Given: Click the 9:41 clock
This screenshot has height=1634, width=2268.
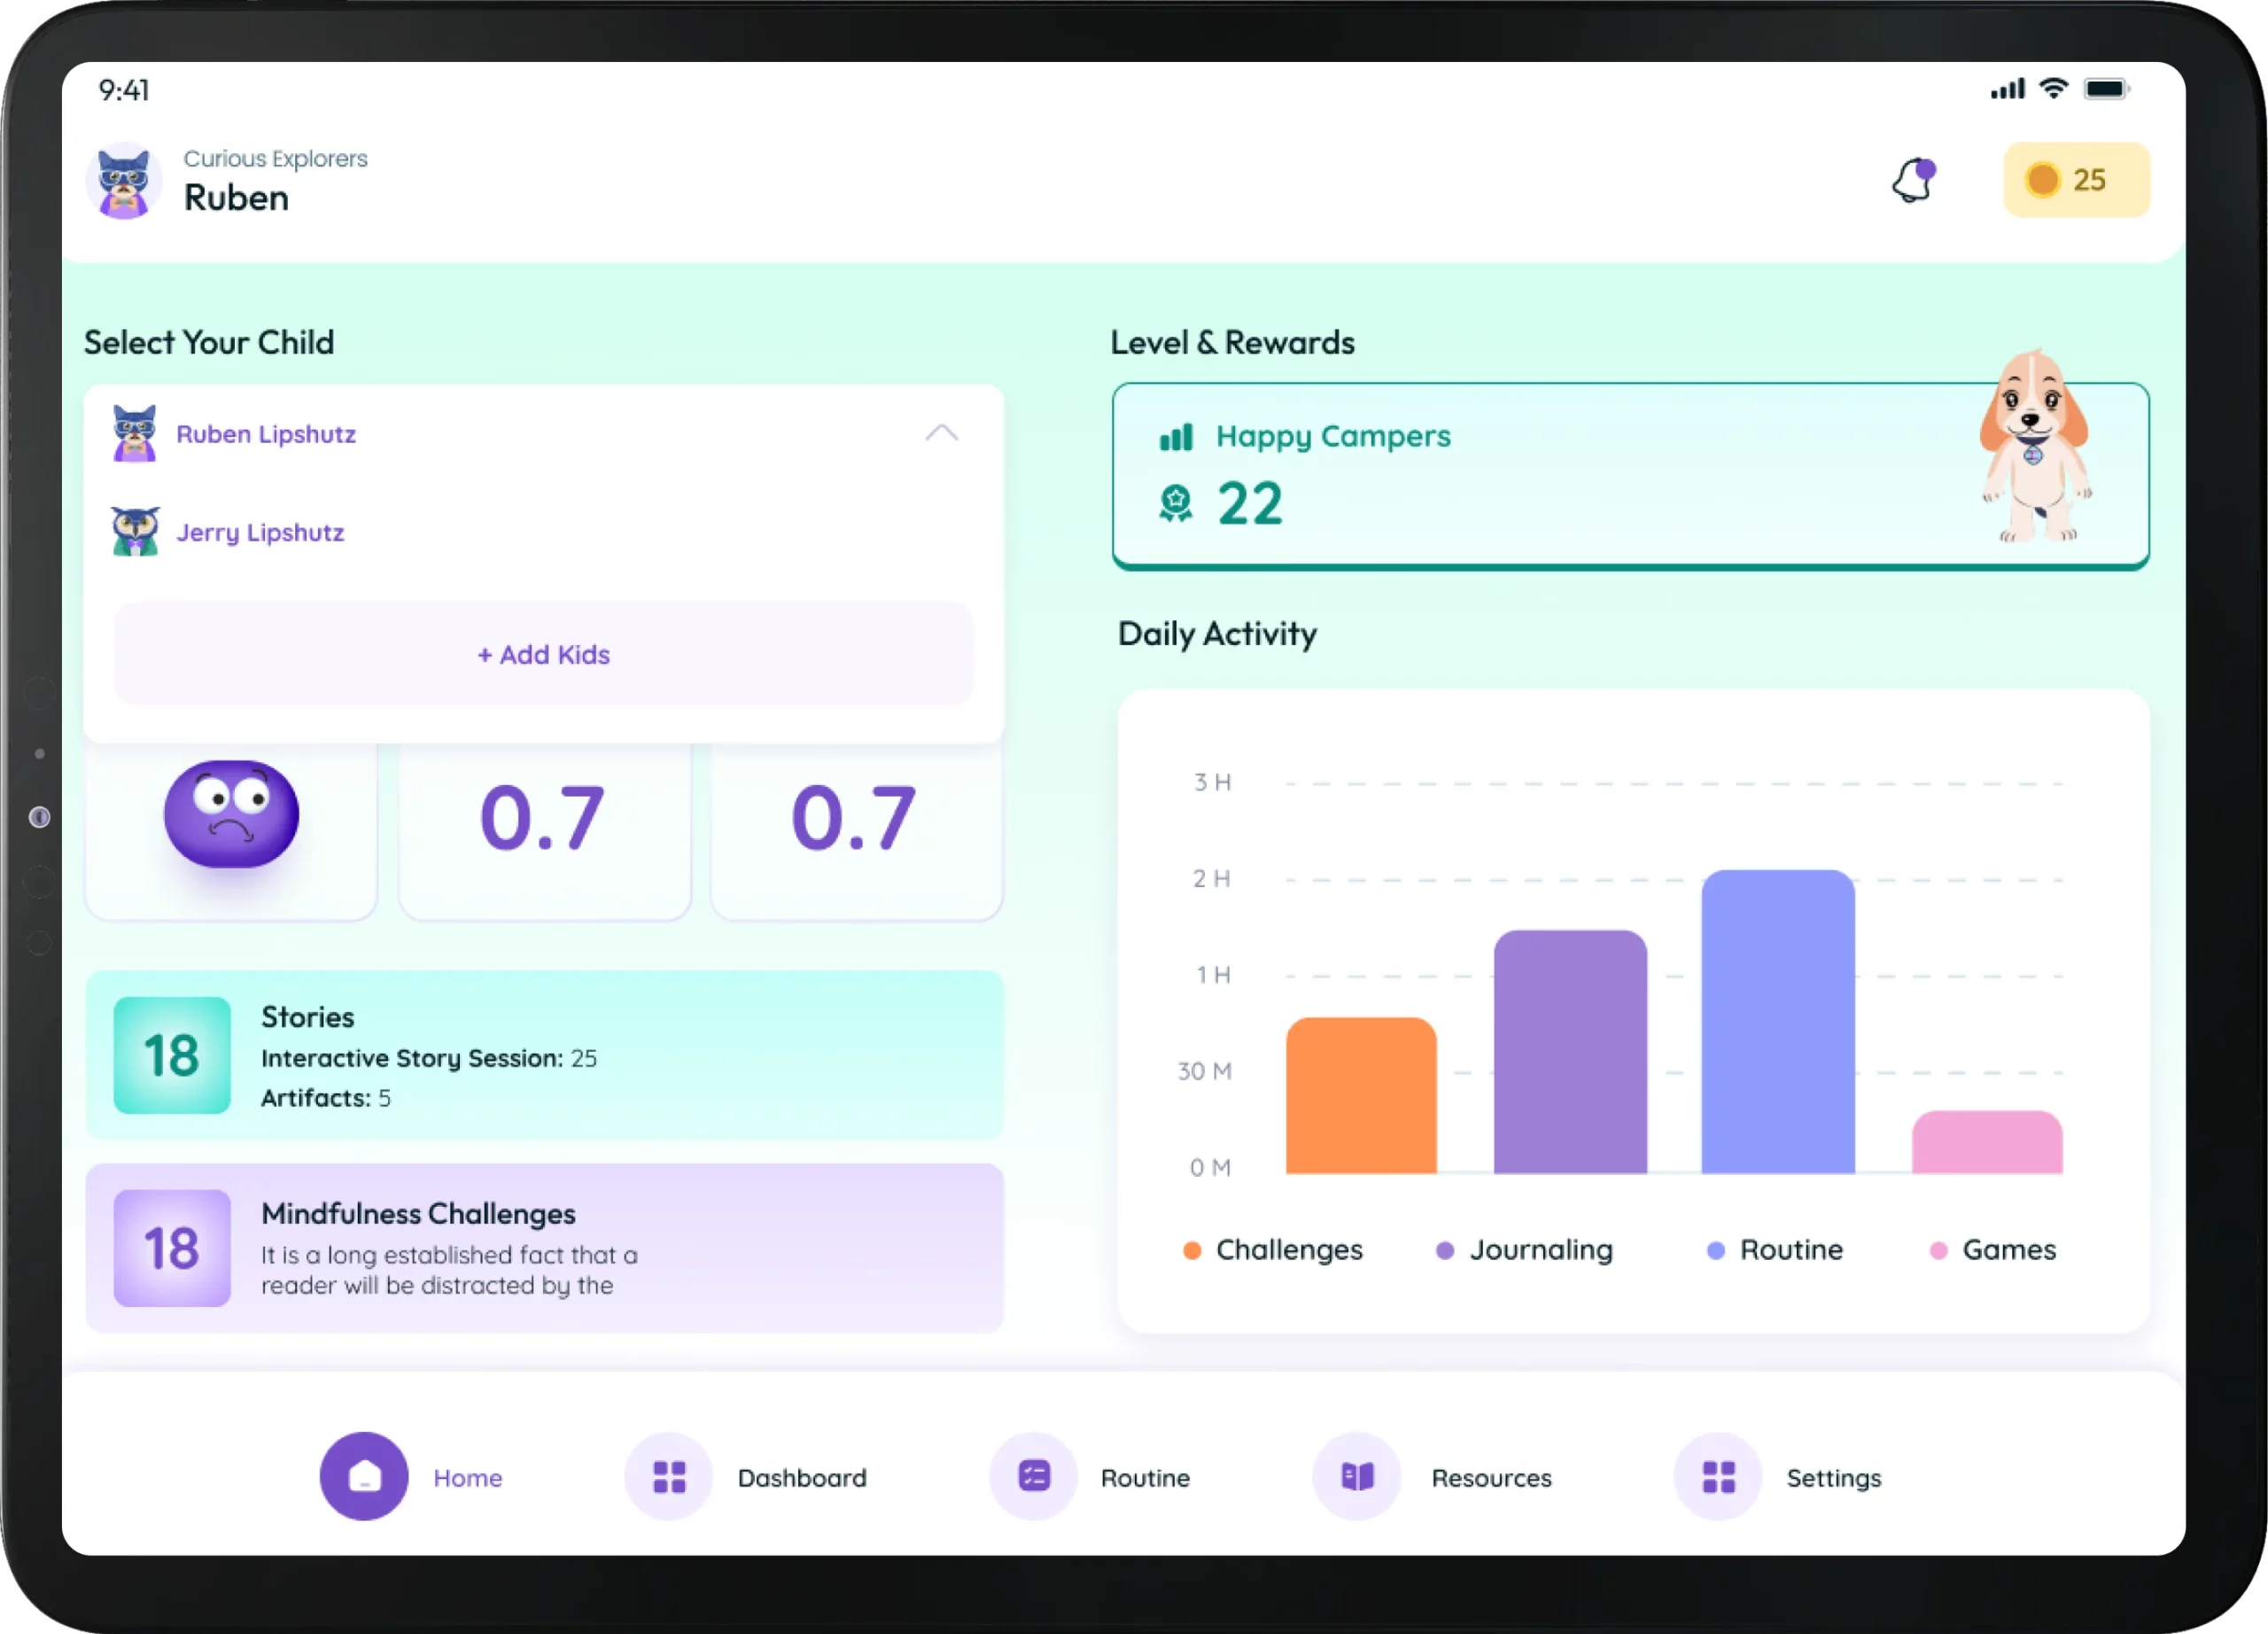Looking at the screenshot, I should [x=124, y=90].
